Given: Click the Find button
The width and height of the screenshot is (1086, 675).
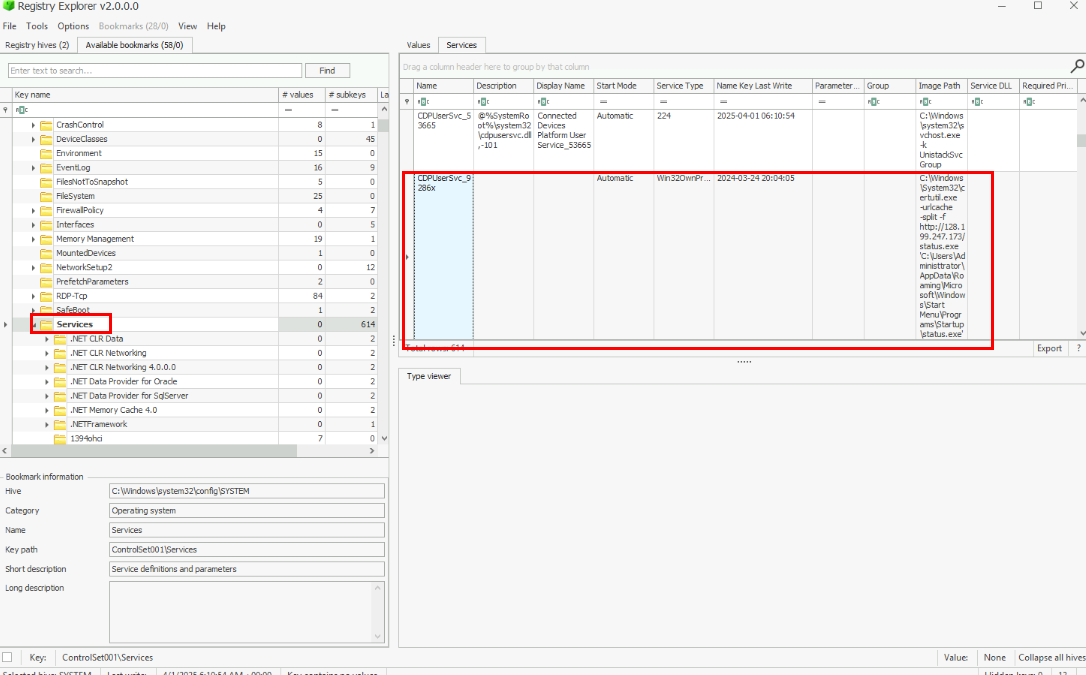Looking at the screenshot, I should pos(327,71).
